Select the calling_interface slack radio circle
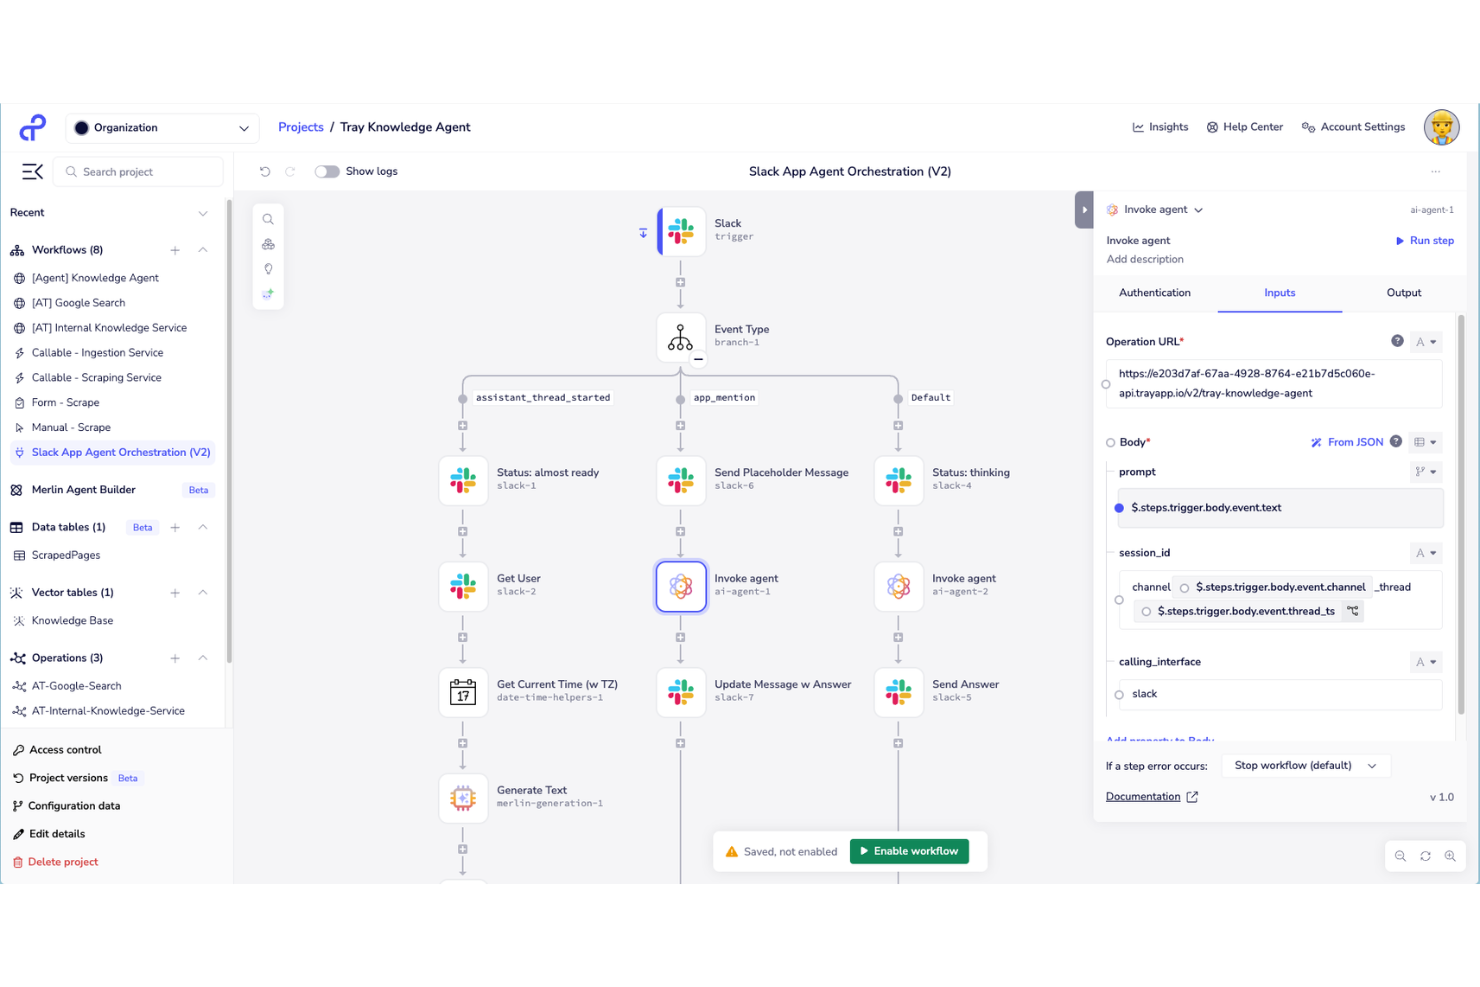1480x987 pixels. [1119, 694]
